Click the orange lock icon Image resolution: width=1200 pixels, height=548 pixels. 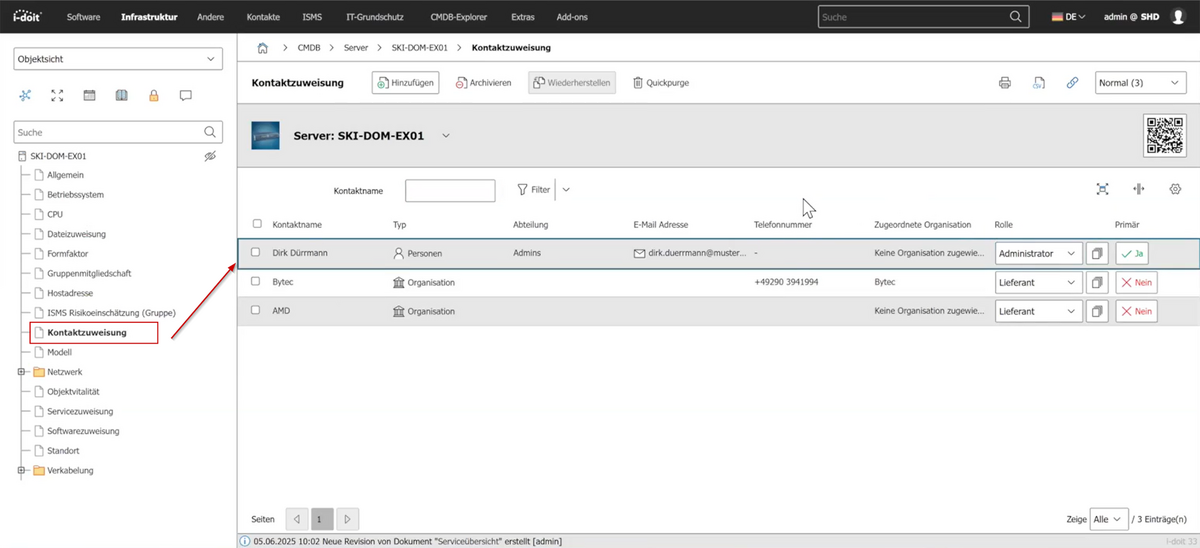[154, 96]
